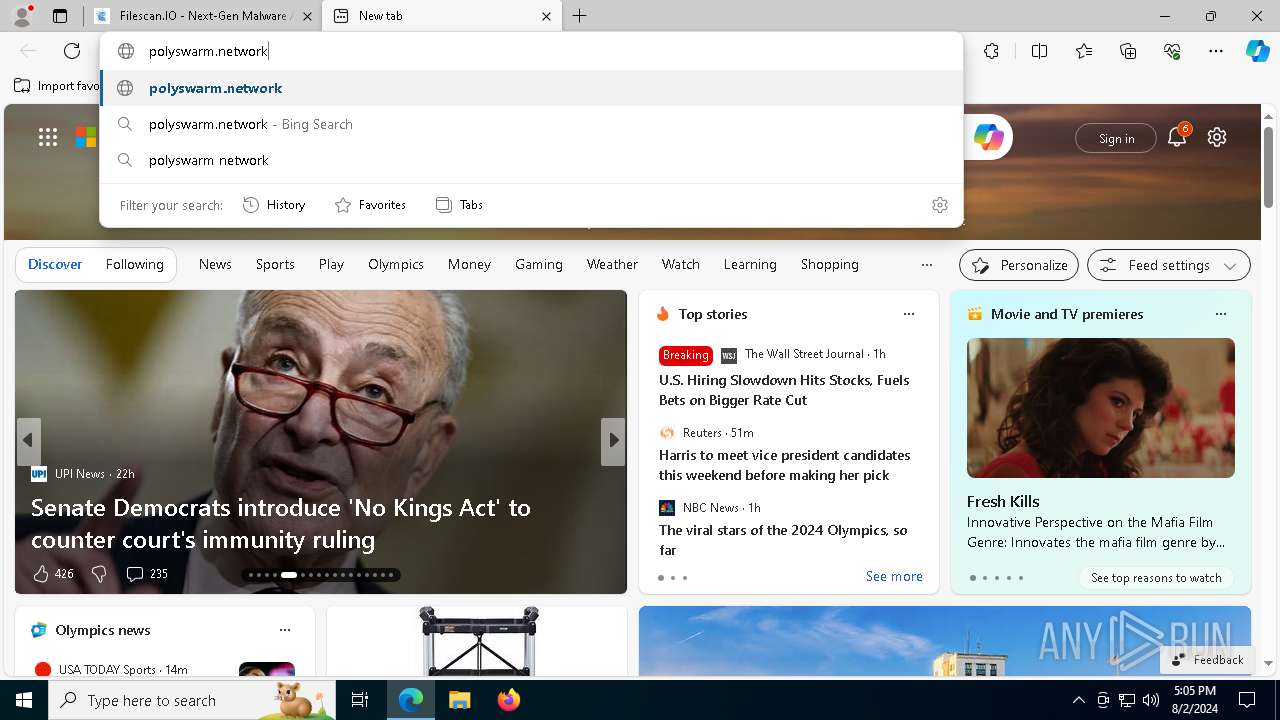The image size is (1280, 720).
Task: Open the apps grid launcher
Action: [48, 137]
